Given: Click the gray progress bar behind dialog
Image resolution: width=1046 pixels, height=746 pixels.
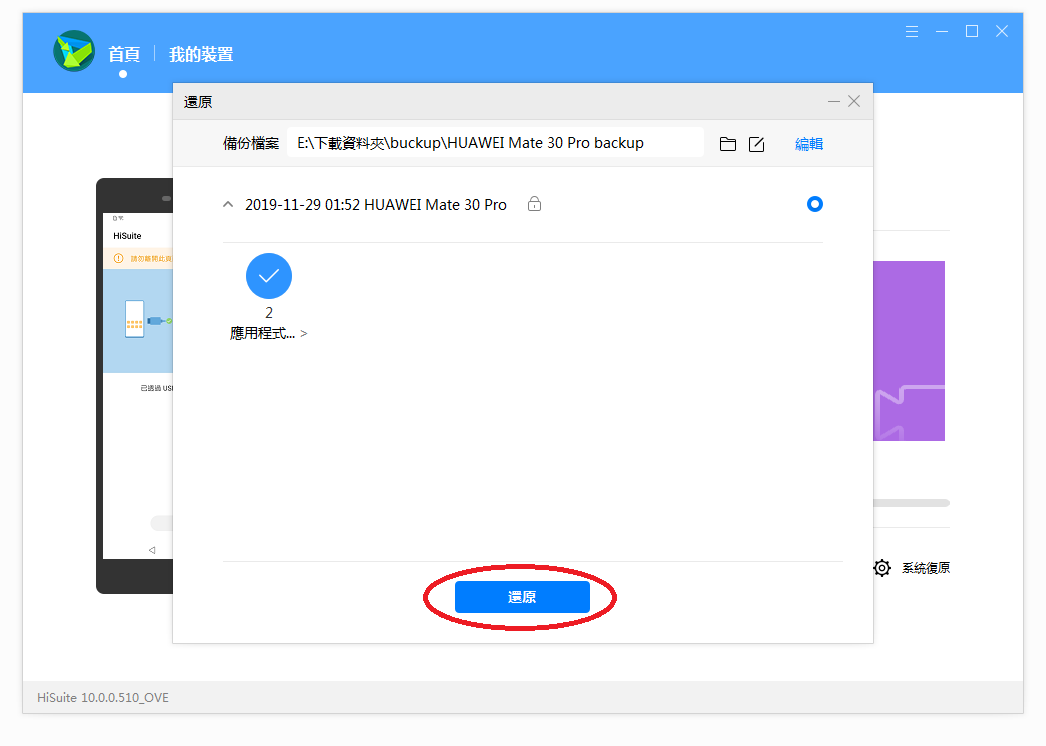Looking at the screenshot, I should 911,503.
